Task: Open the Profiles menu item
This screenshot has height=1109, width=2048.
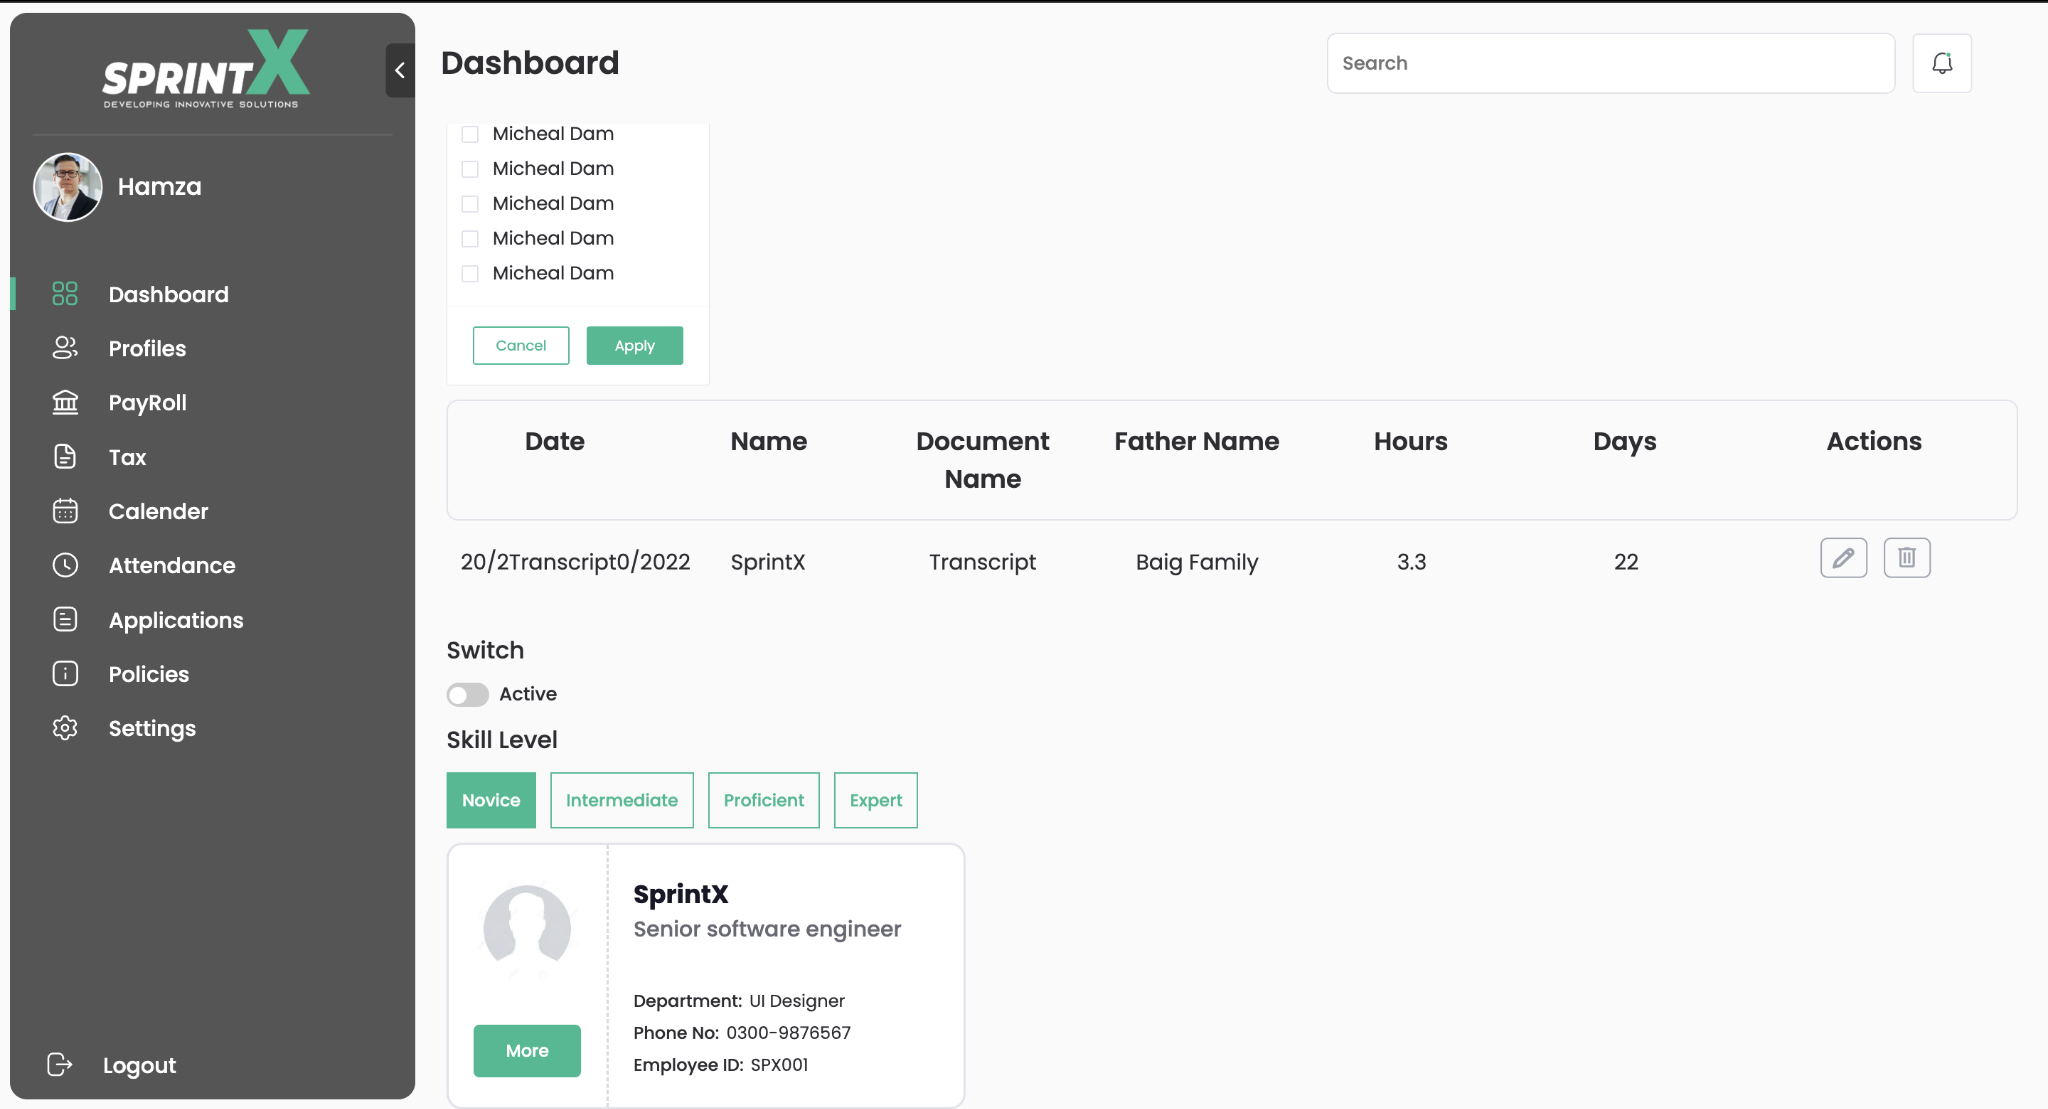Action: pyautogui.click(x=147, y=348)
